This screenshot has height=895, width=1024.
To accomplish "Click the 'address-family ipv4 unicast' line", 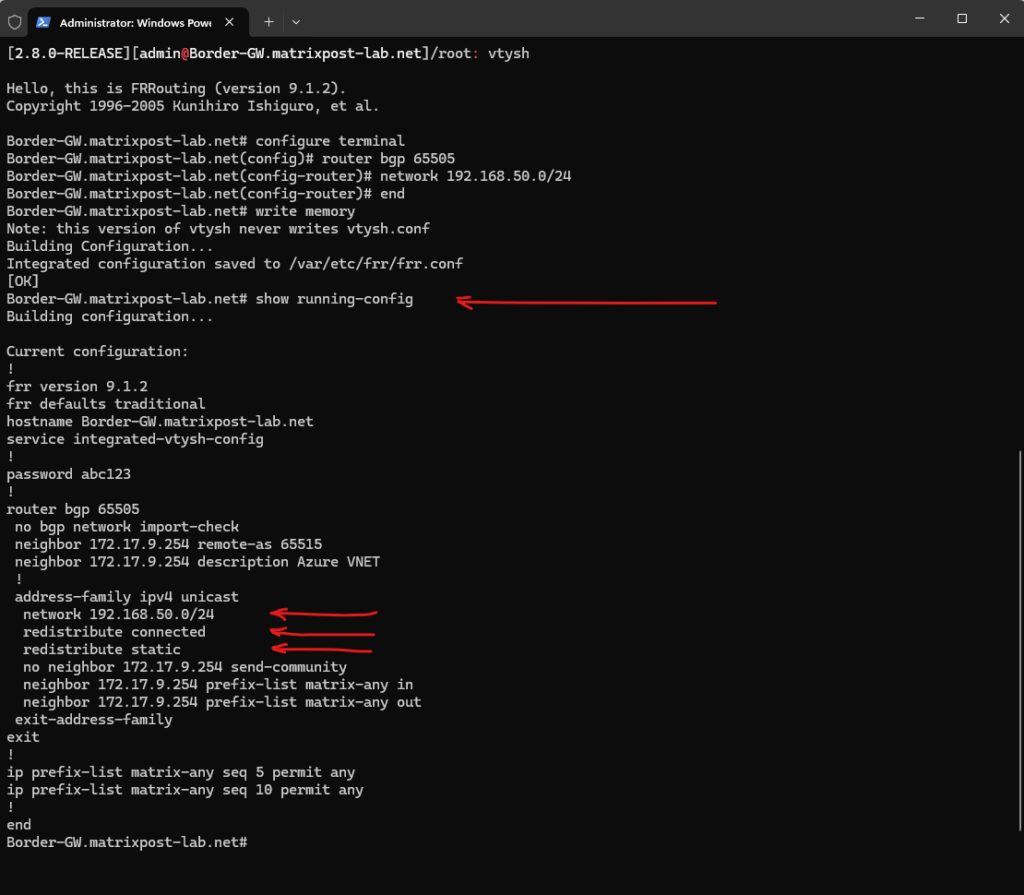I will pos(127,597).
